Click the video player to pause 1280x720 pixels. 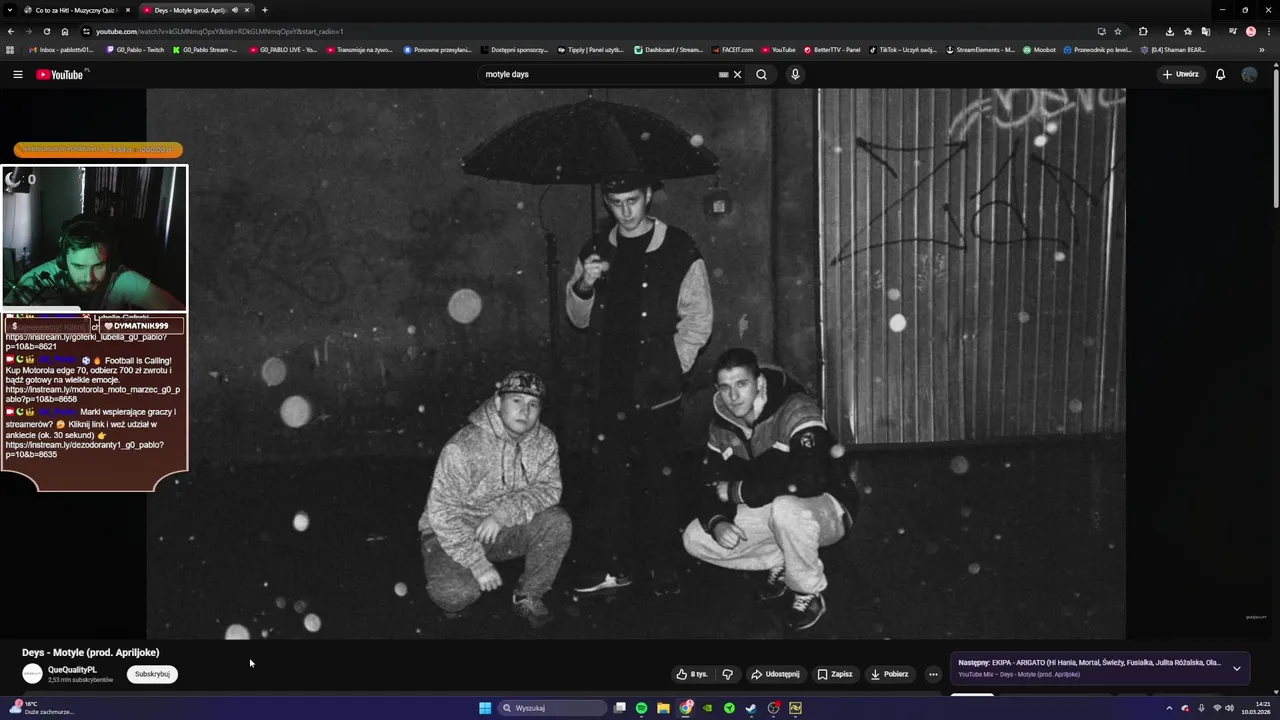point(636,363)
